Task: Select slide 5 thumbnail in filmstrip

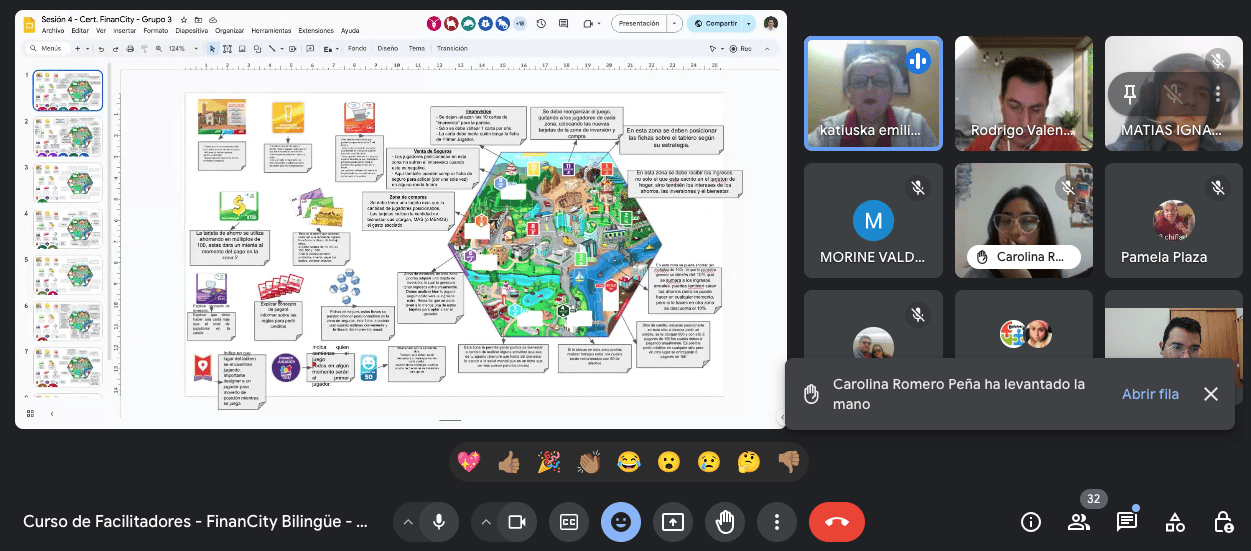Action: (x=67, y=275)
